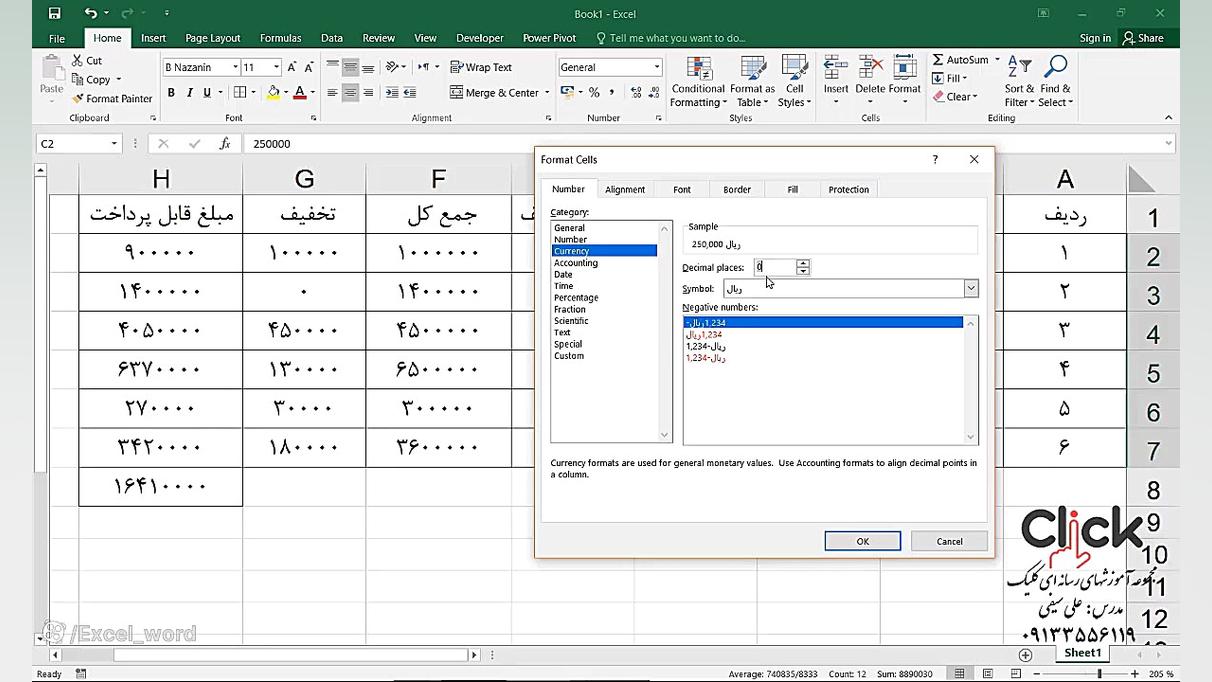Click the Help question mark in dialog

tap(935, 159)
